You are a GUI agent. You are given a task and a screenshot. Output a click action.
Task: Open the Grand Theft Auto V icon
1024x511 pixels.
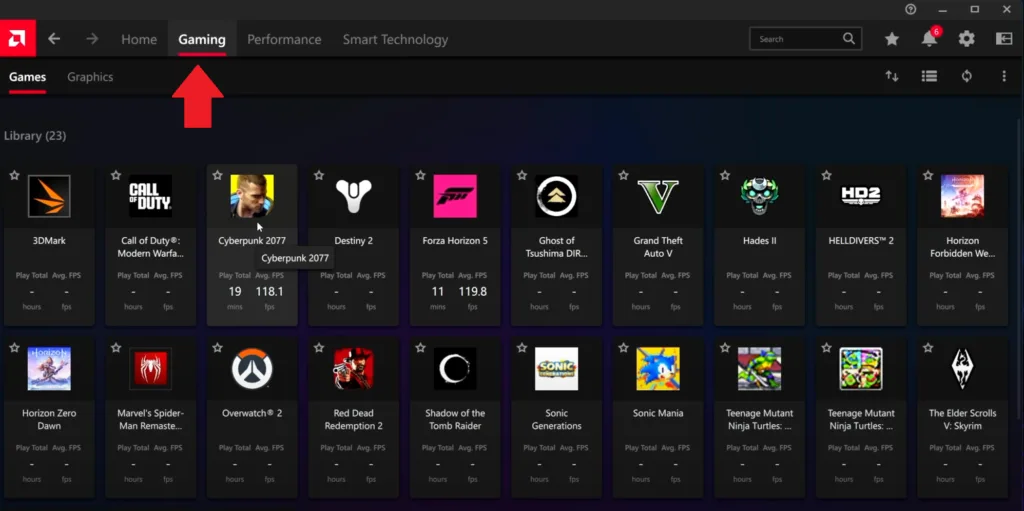(x=658, y=196)
